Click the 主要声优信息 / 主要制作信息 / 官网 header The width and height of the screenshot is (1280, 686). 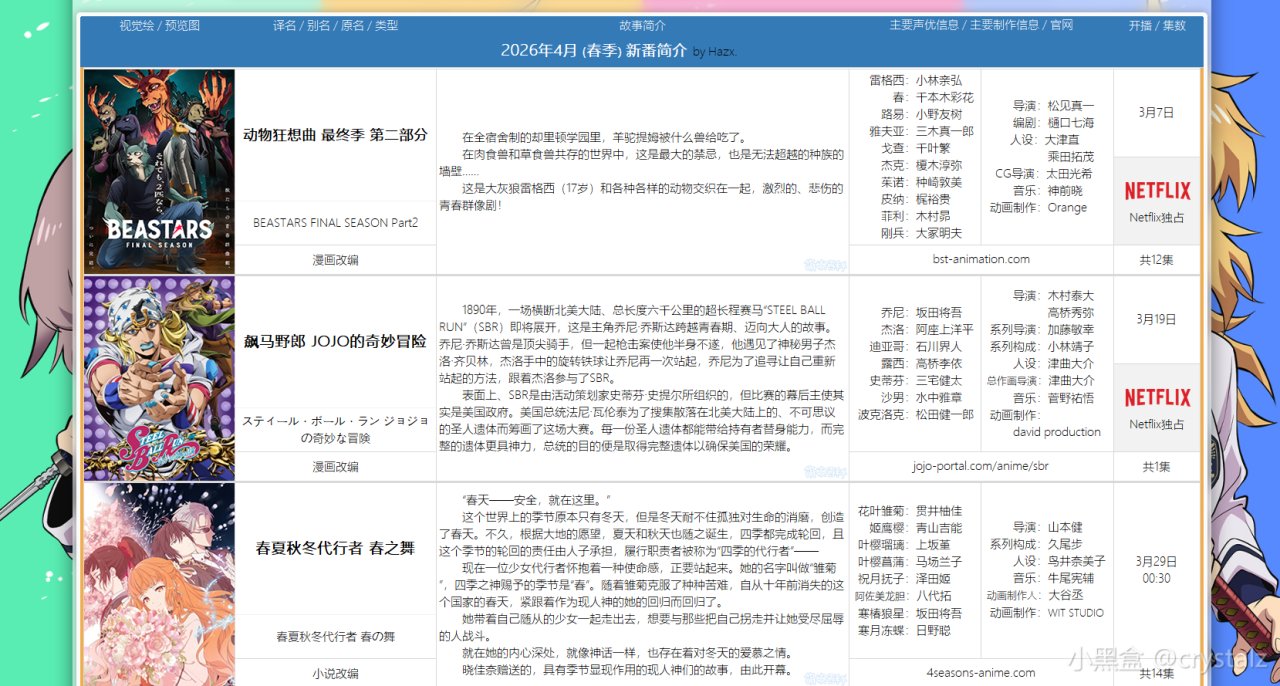pyautogui.click(x=980, y=25)
